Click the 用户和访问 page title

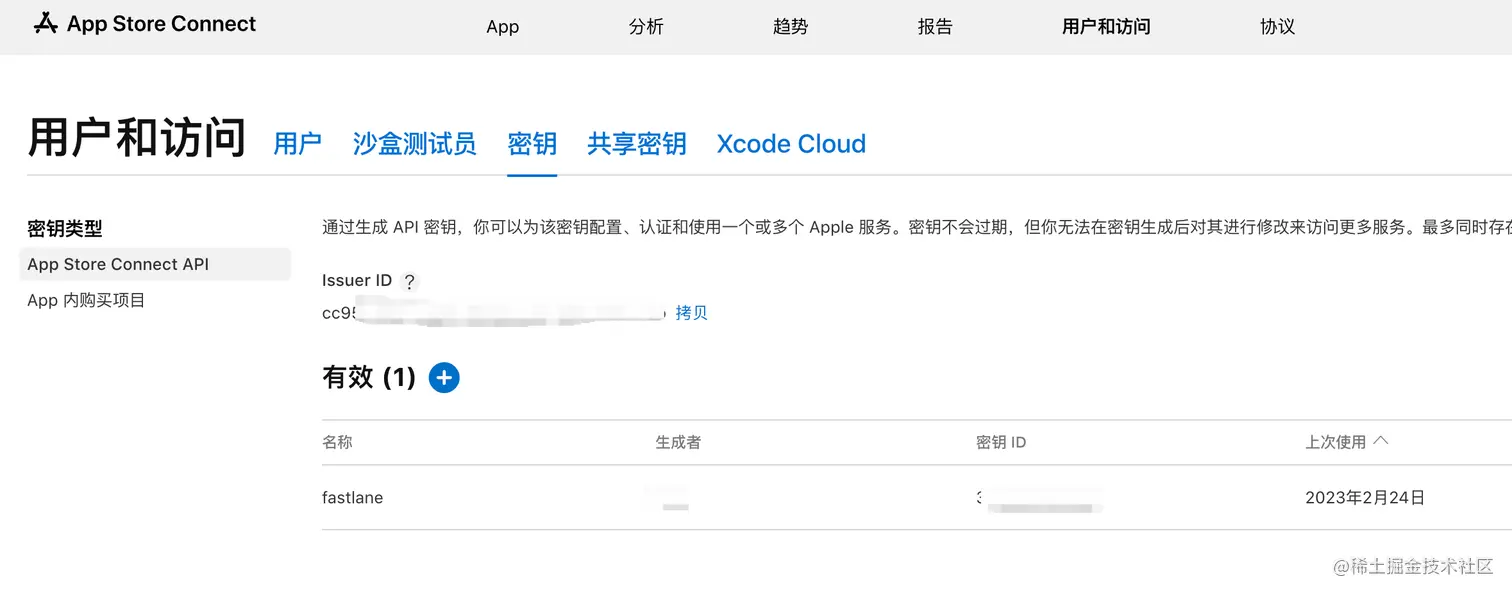coord(137,138)
